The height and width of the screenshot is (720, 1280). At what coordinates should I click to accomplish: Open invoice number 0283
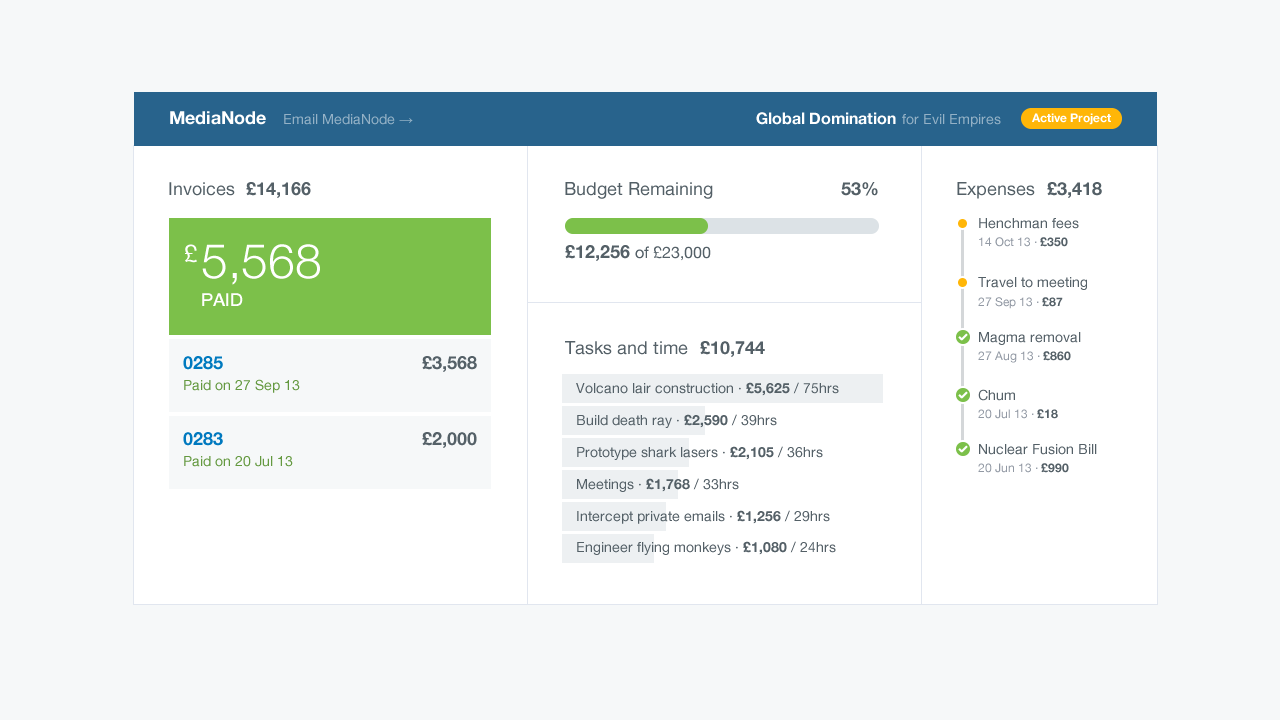point(203,439)
